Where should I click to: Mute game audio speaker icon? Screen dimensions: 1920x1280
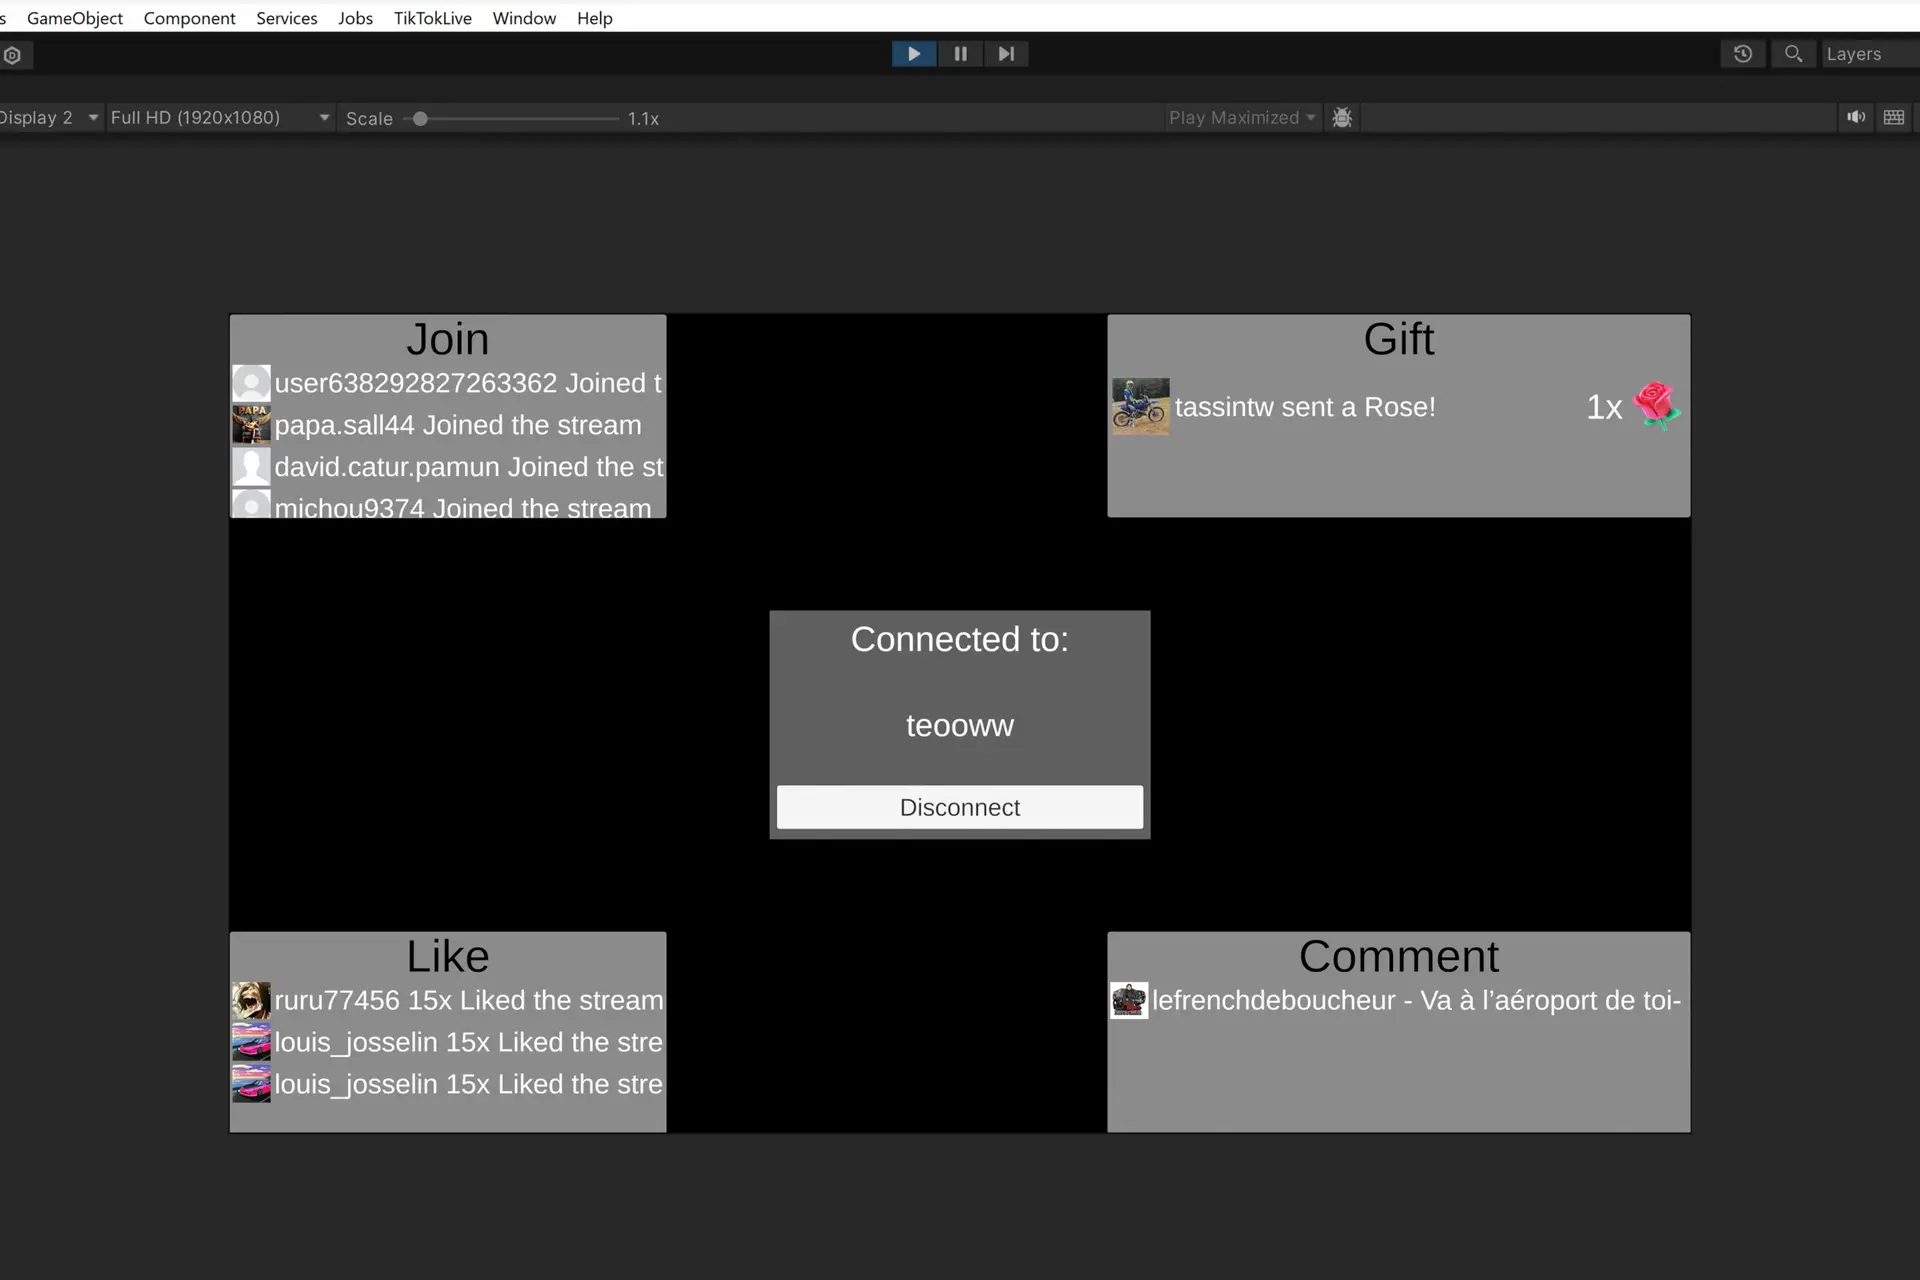(x=1856, y=118)
